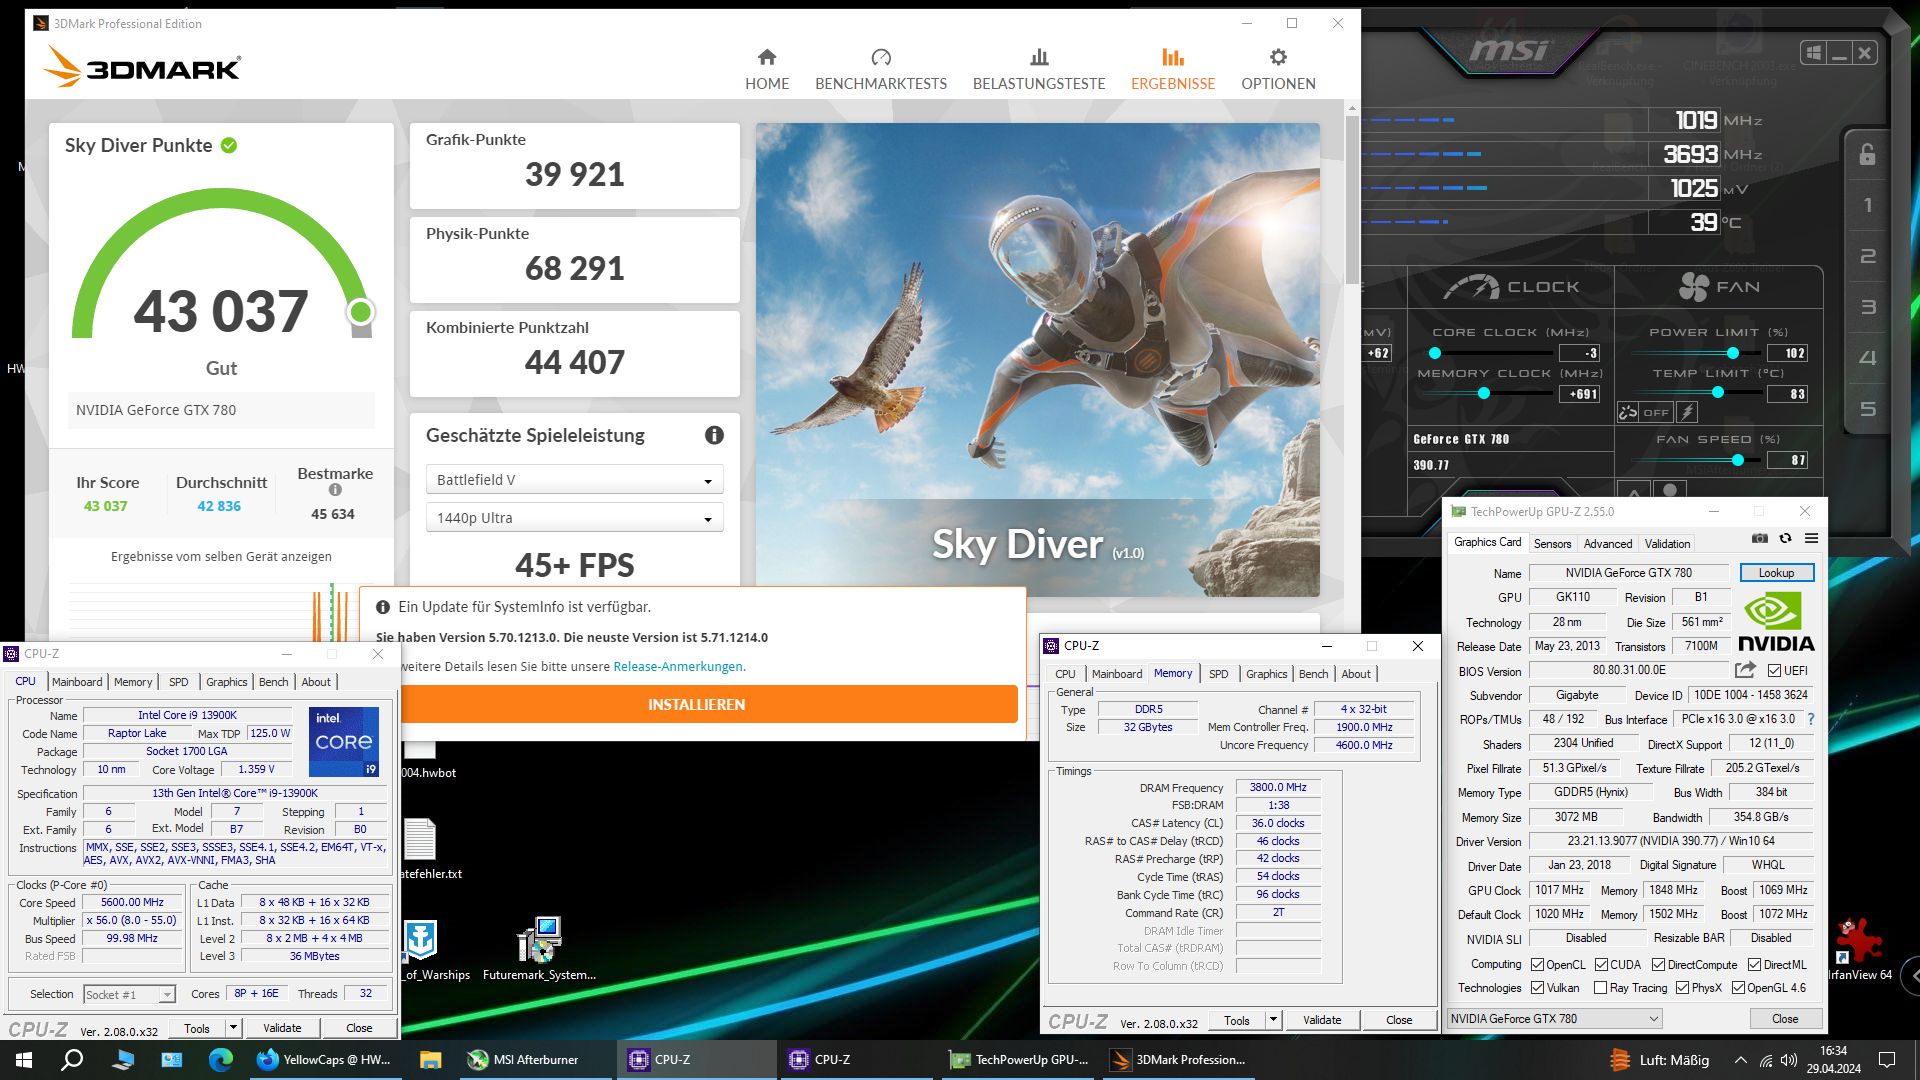
Task: Click the BIOS export share icon in GPU-Z
Action: [1745, 670]
